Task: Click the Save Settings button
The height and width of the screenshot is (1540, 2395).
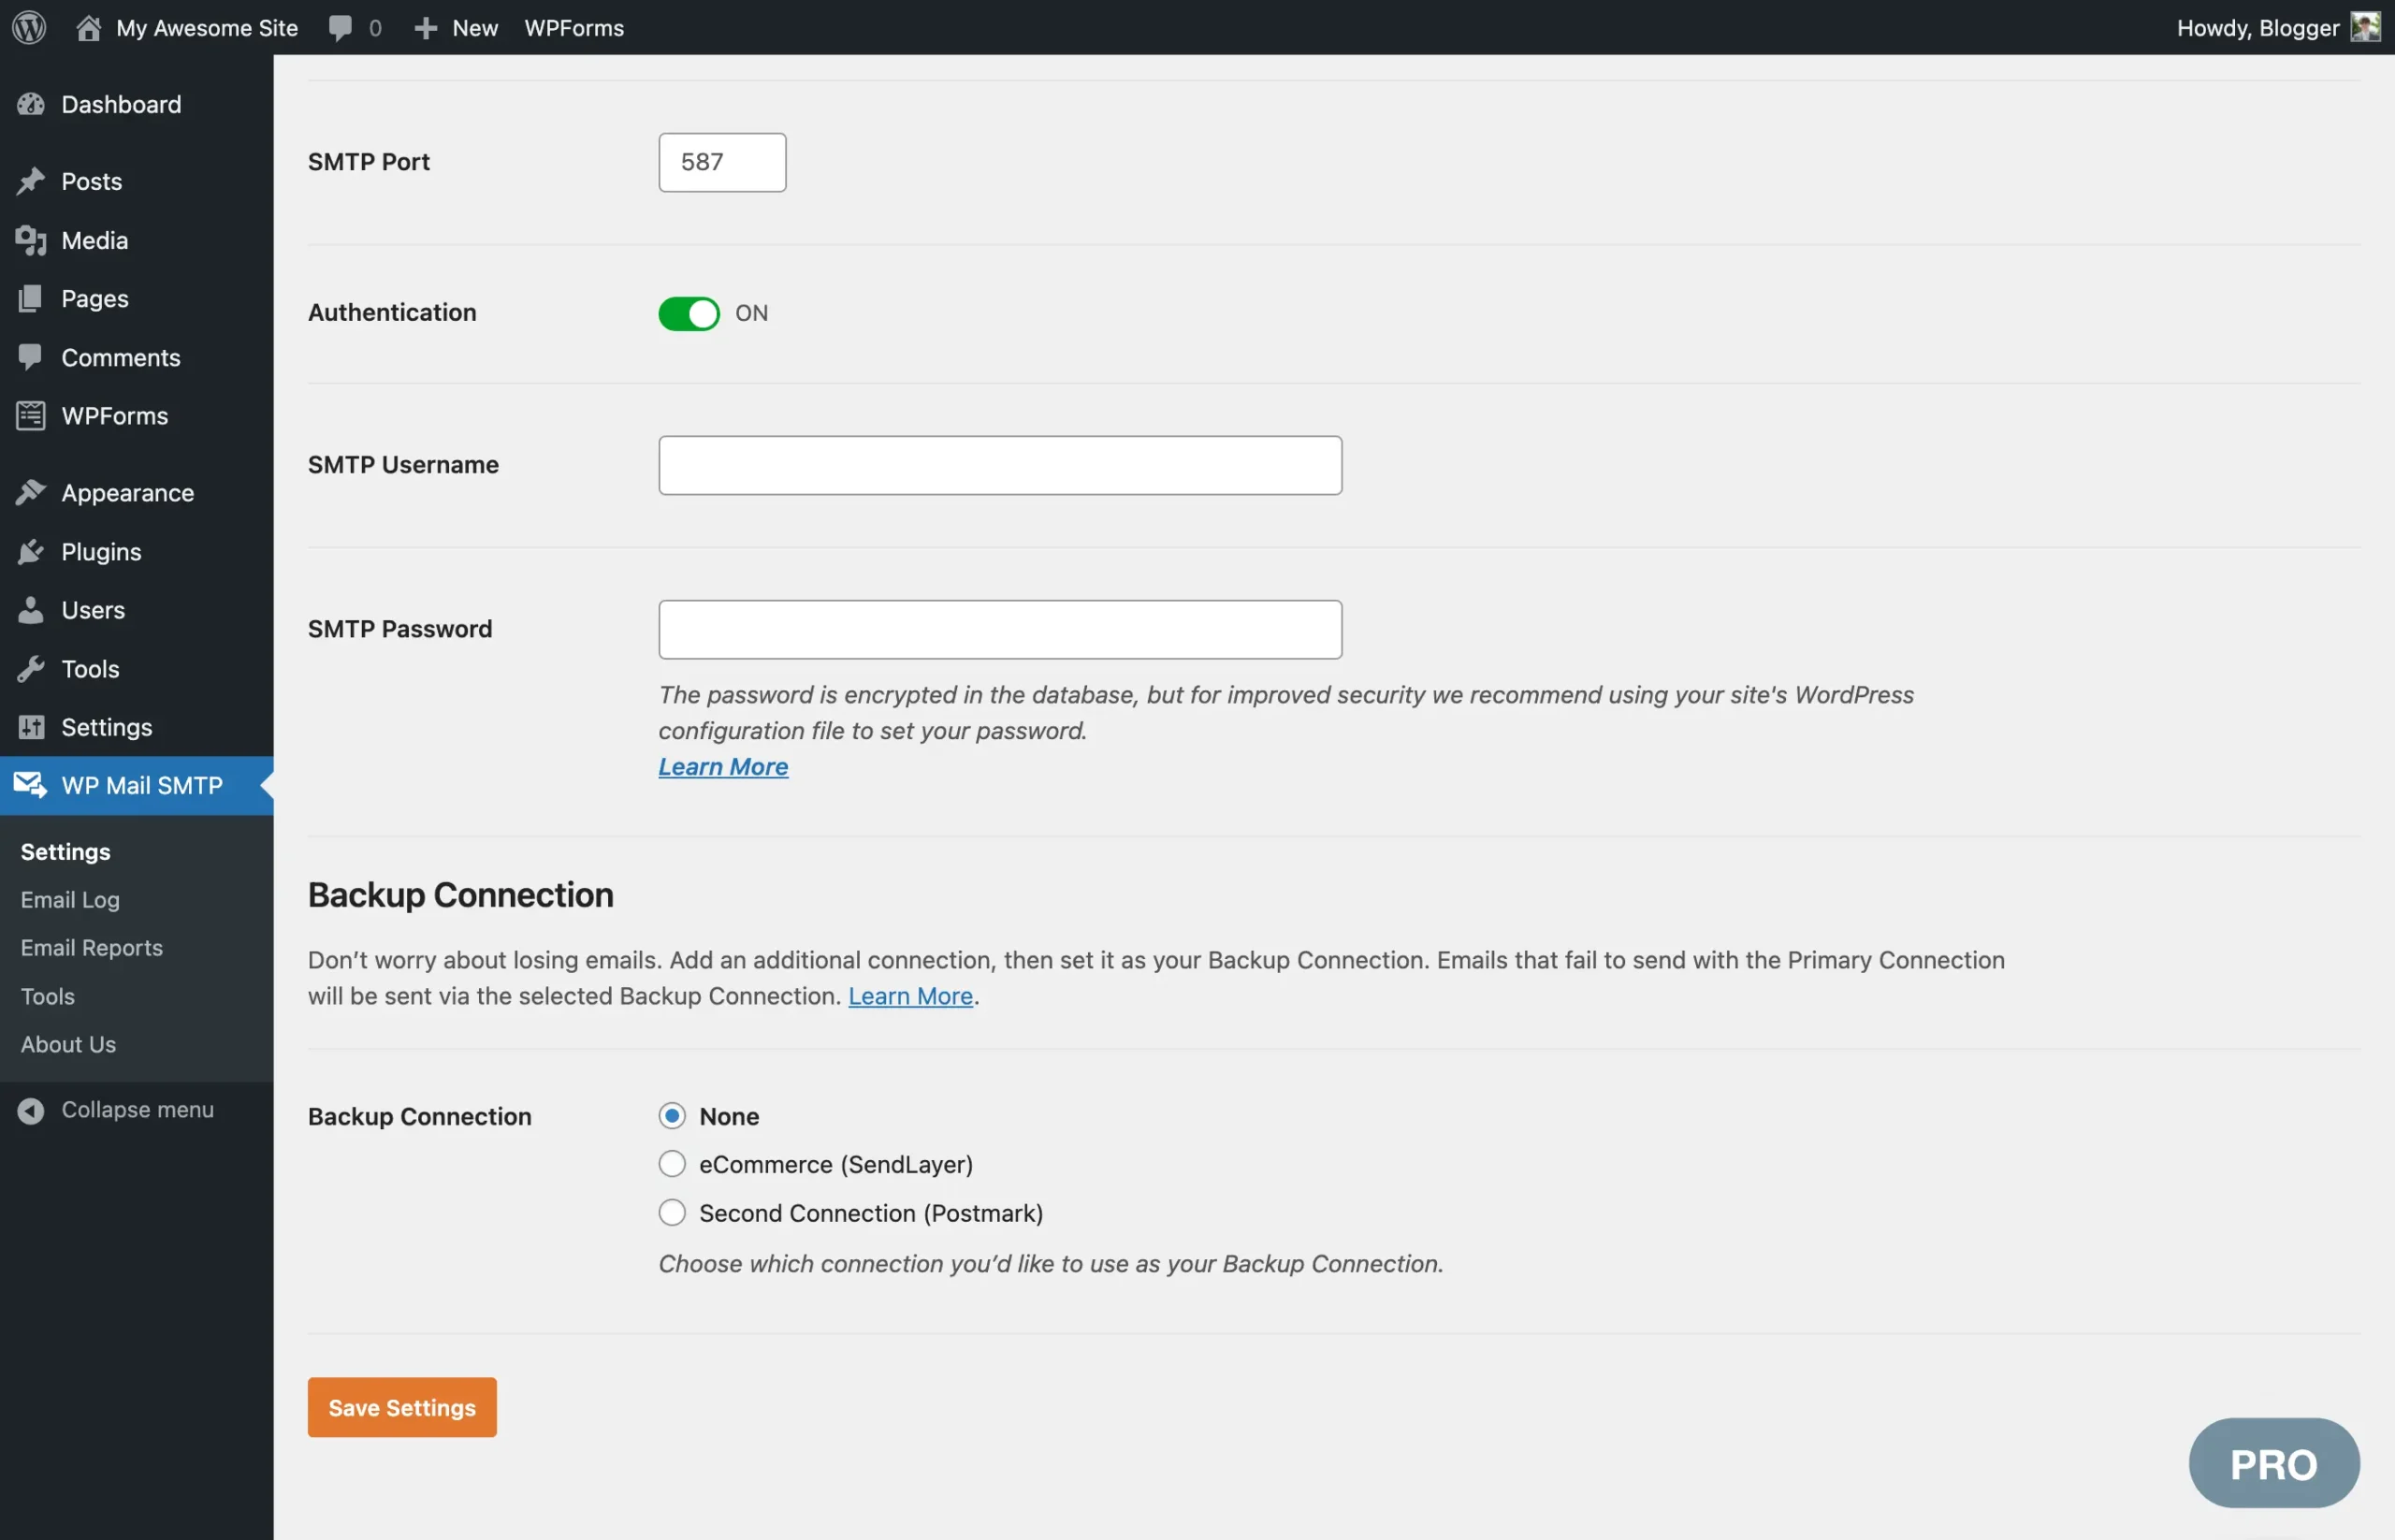Action: 402,1407
